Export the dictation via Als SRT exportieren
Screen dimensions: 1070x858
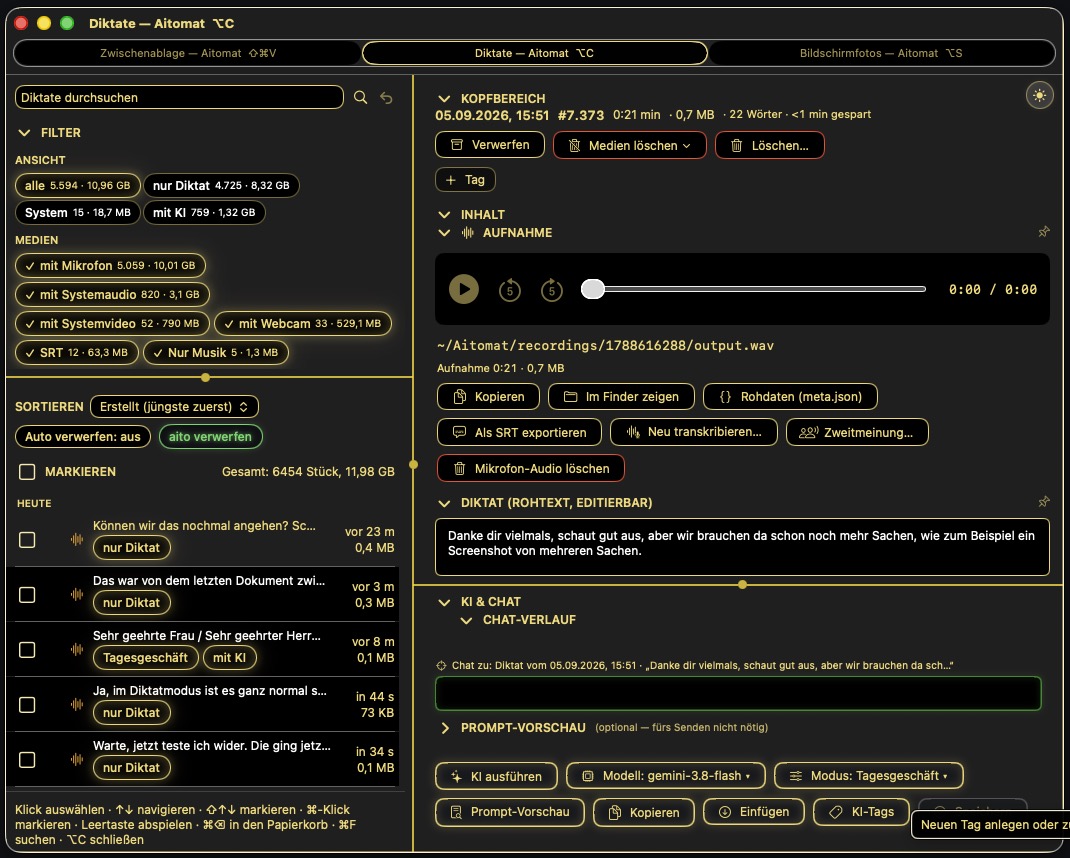click(x=519, y=432)
